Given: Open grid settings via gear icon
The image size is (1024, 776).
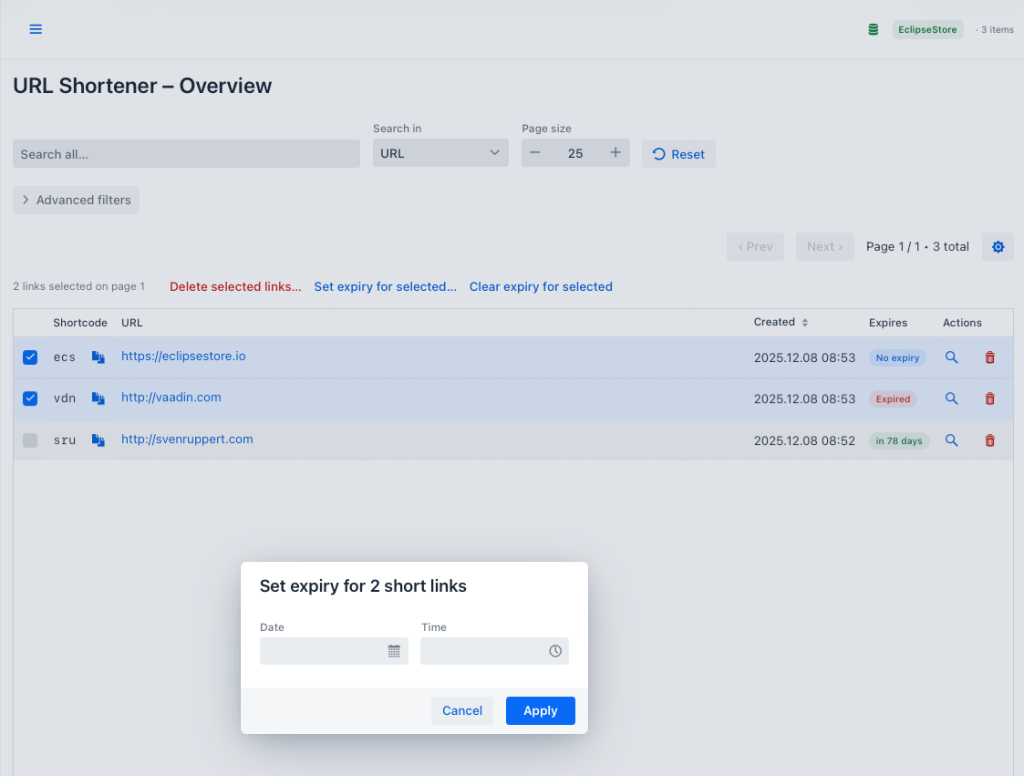Looking at the screenshot, I should tap(997, 246).
